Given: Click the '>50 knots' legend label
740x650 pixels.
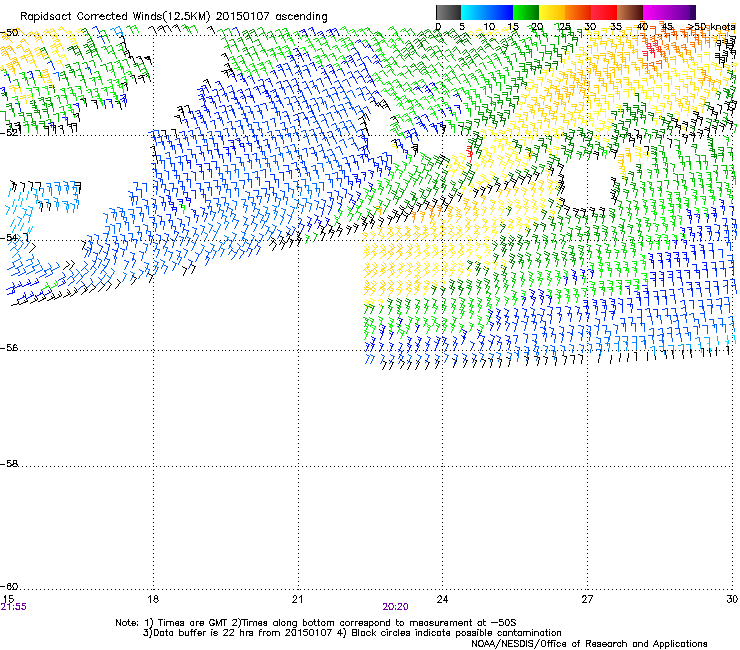Looking at the screenshot, I should [711, 26].
